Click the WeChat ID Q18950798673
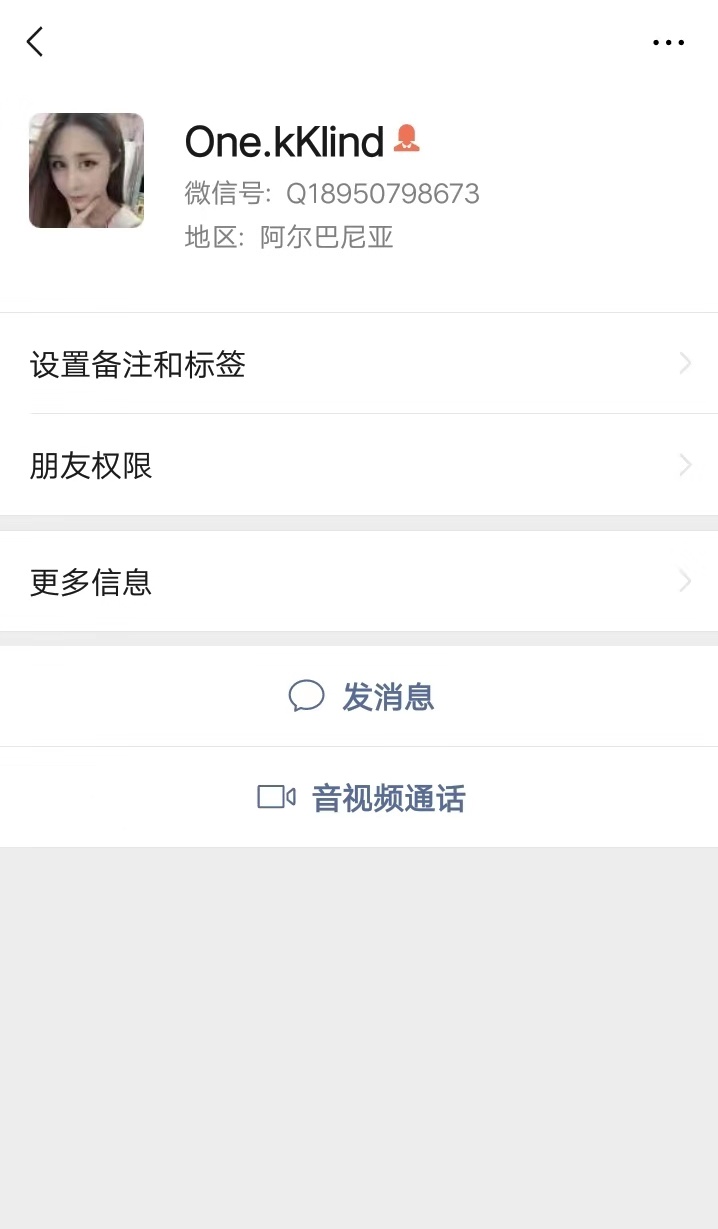718x1229 pixels. click(383, 193)
